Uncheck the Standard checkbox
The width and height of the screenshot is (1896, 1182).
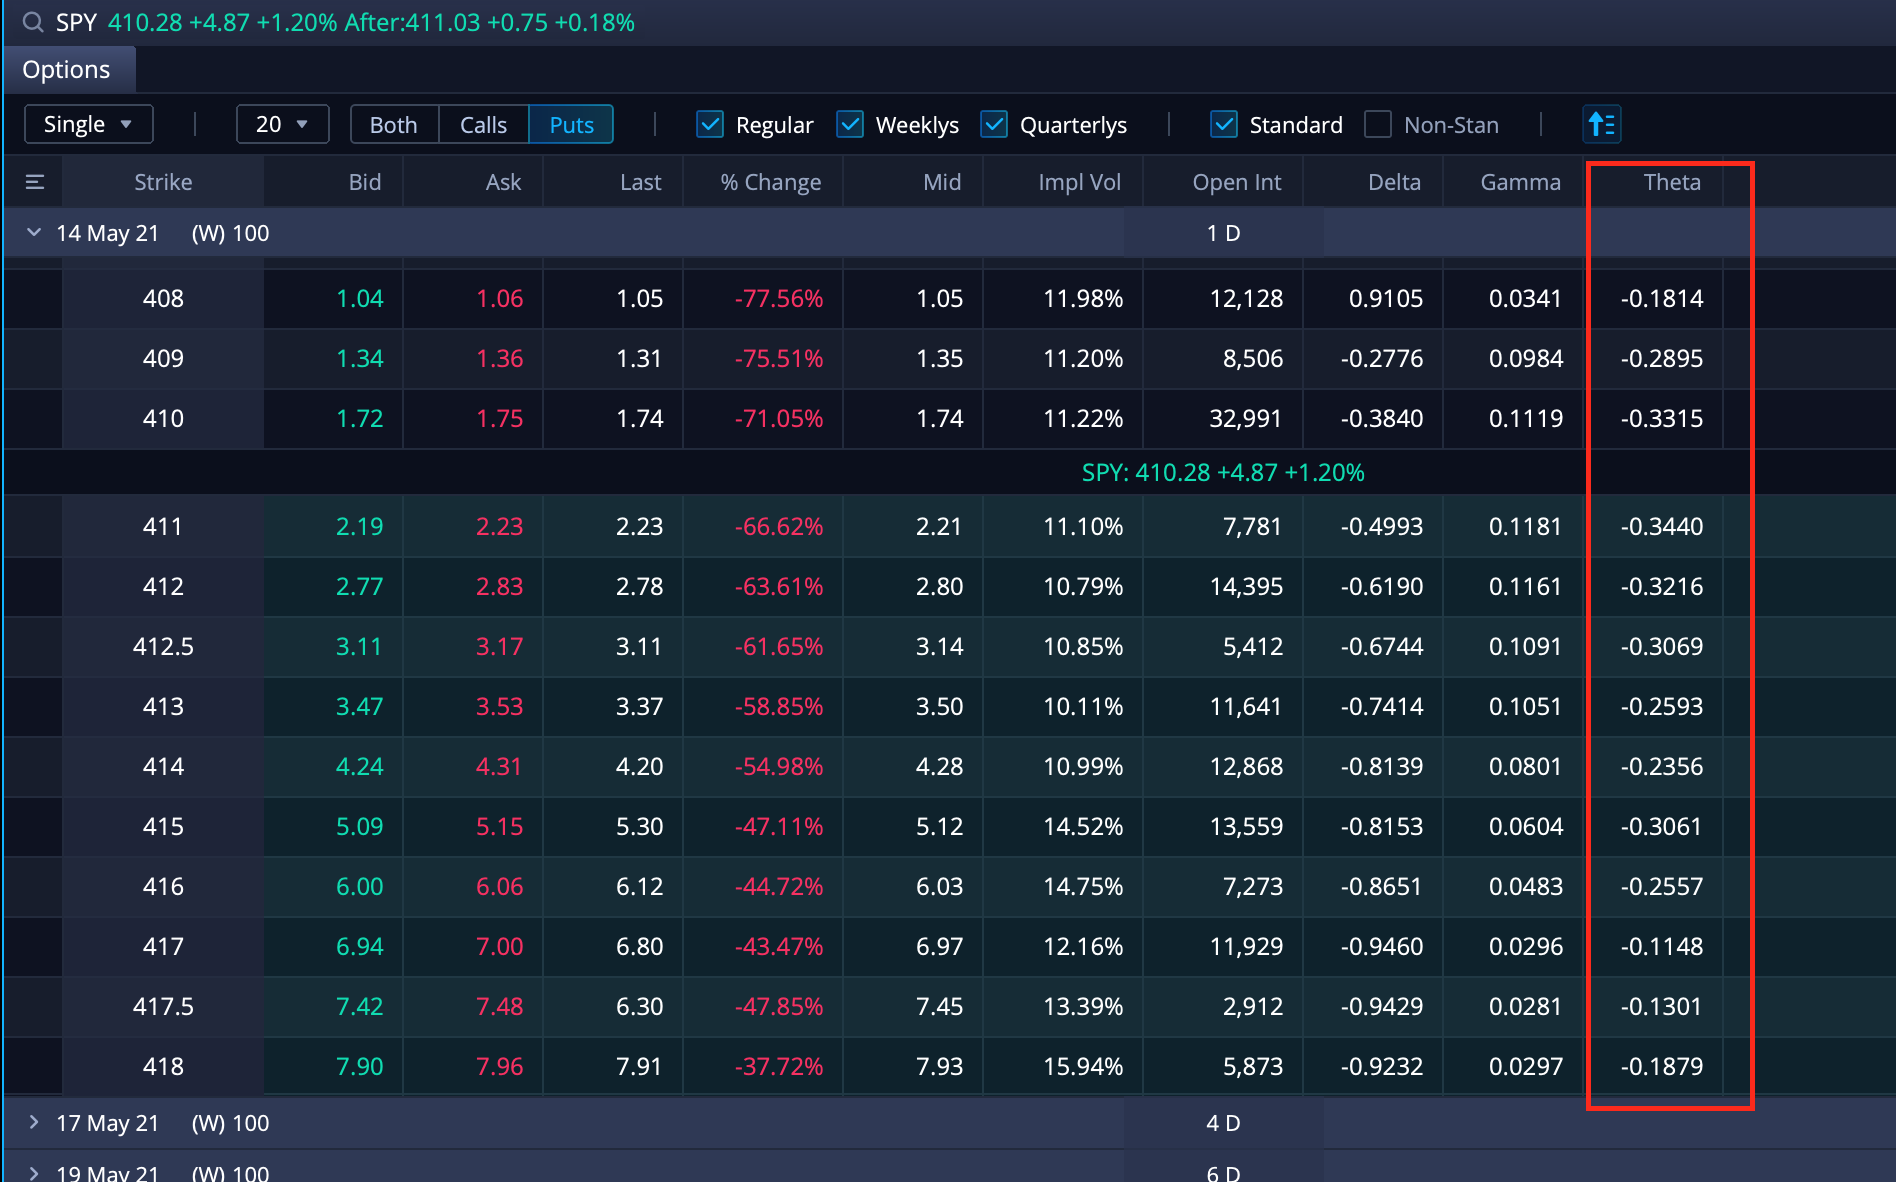(1224, 124)
